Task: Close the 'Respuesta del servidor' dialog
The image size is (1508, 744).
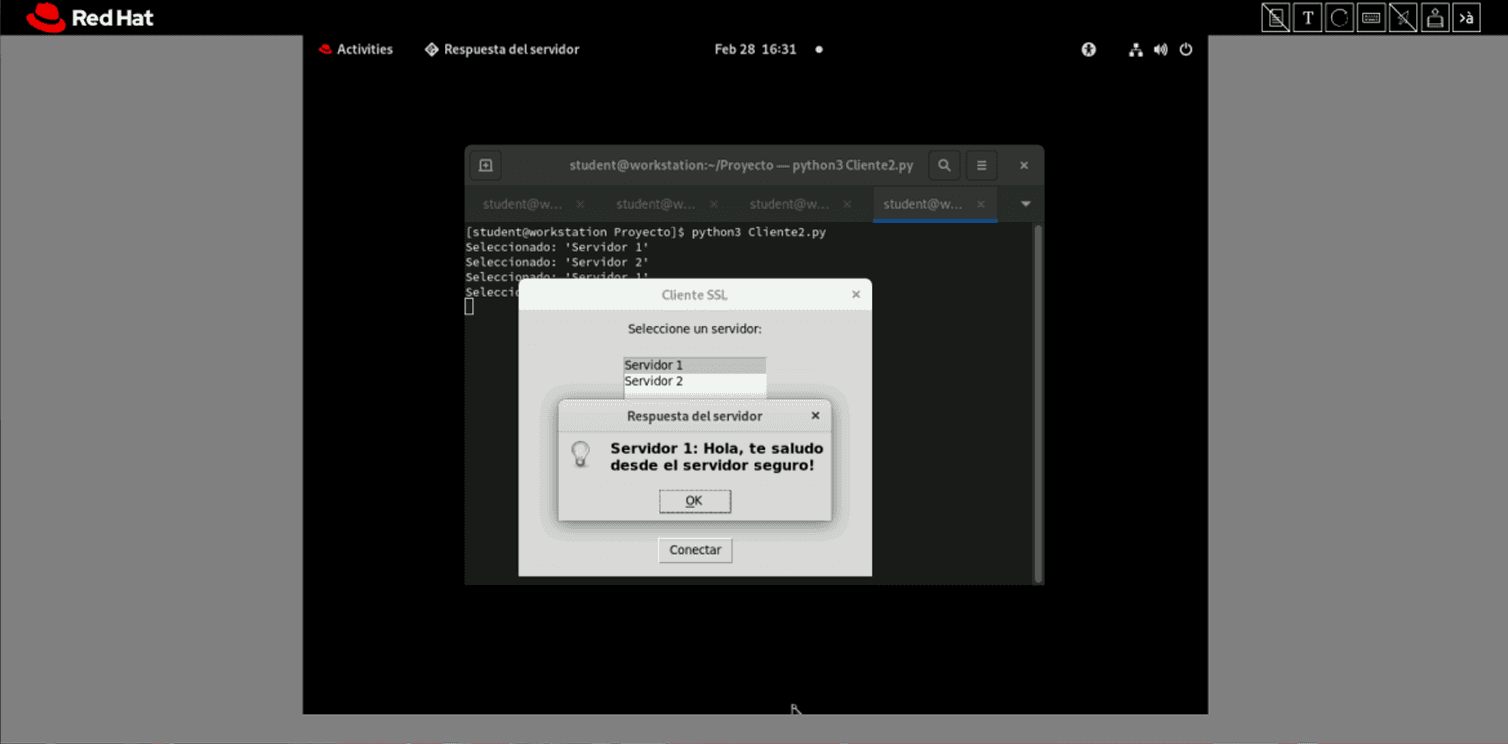Action: [x=815, y=415]
